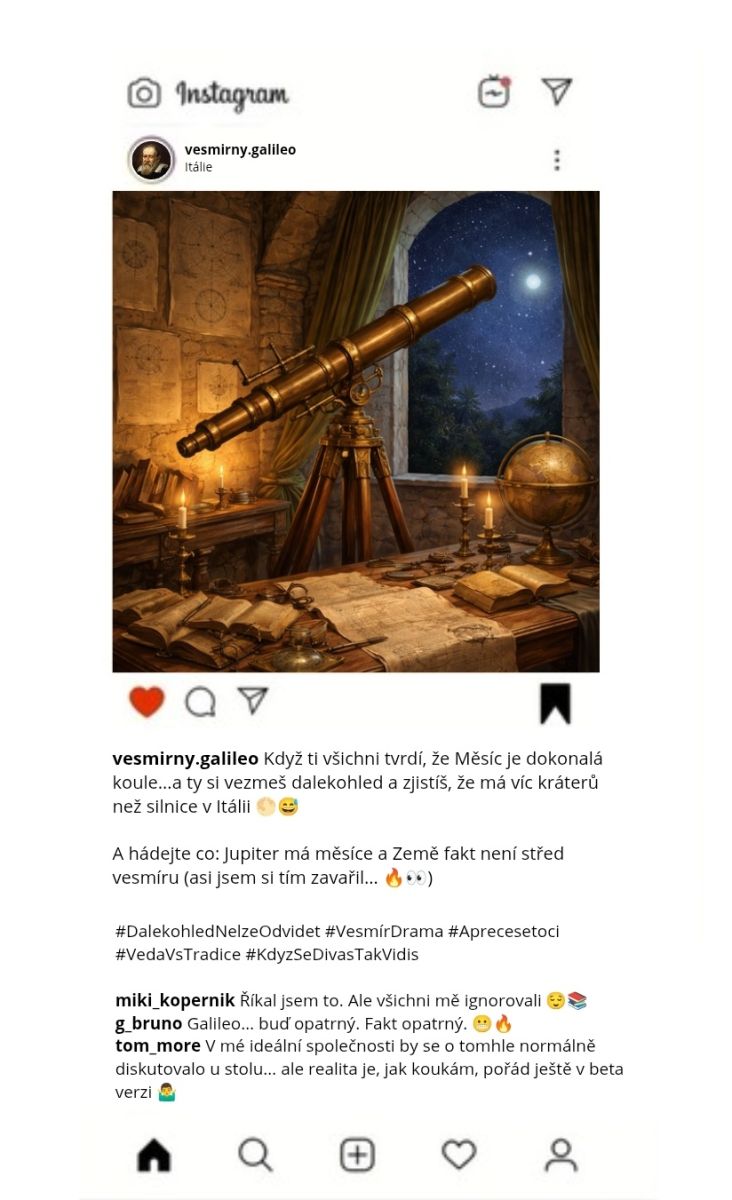Open Search tab with magnifying glass

(x=256, y=1155)
